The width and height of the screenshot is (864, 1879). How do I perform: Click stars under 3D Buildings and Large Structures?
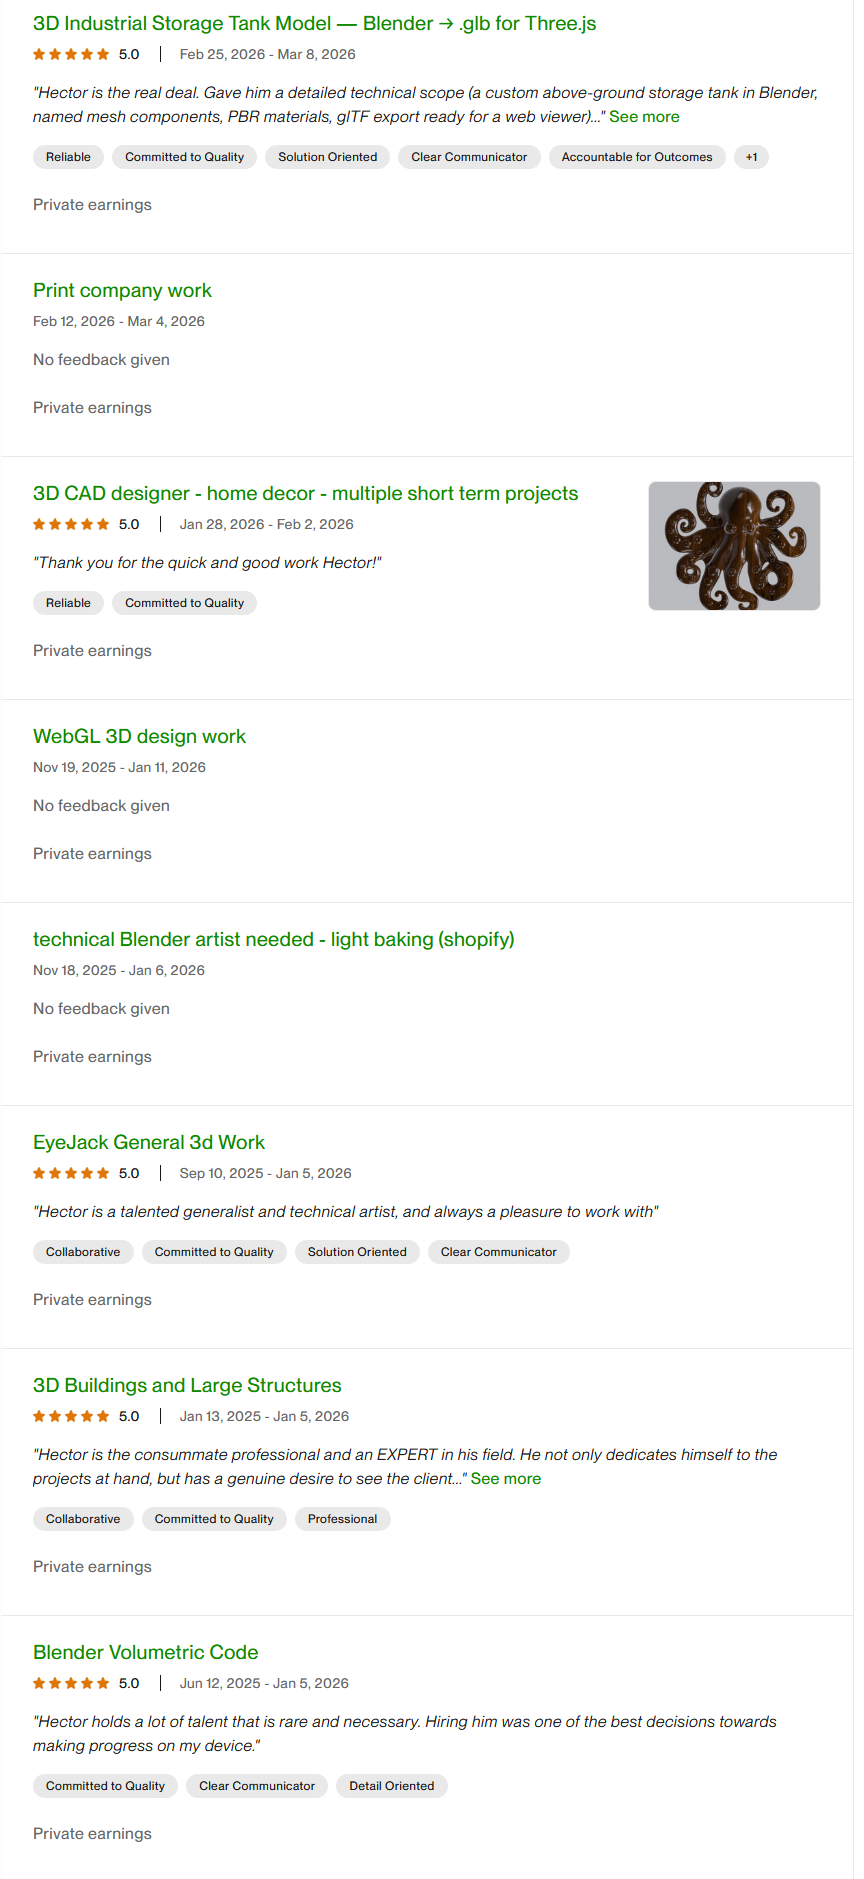tap(71, 1416)
